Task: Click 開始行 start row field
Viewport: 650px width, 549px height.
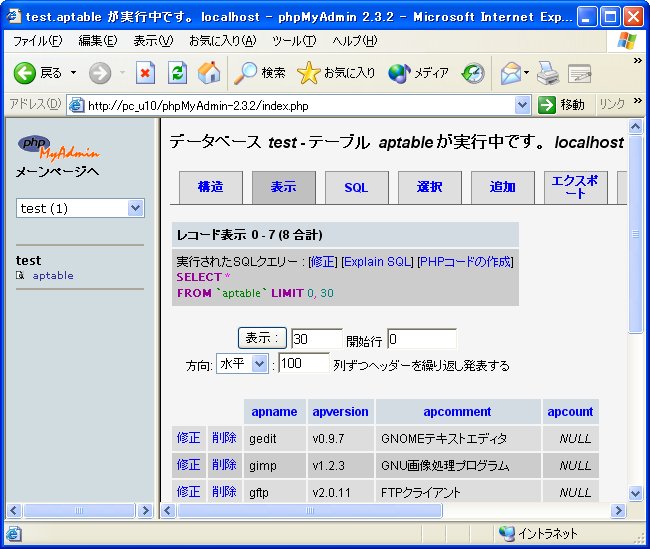Action: coord(422,339)
